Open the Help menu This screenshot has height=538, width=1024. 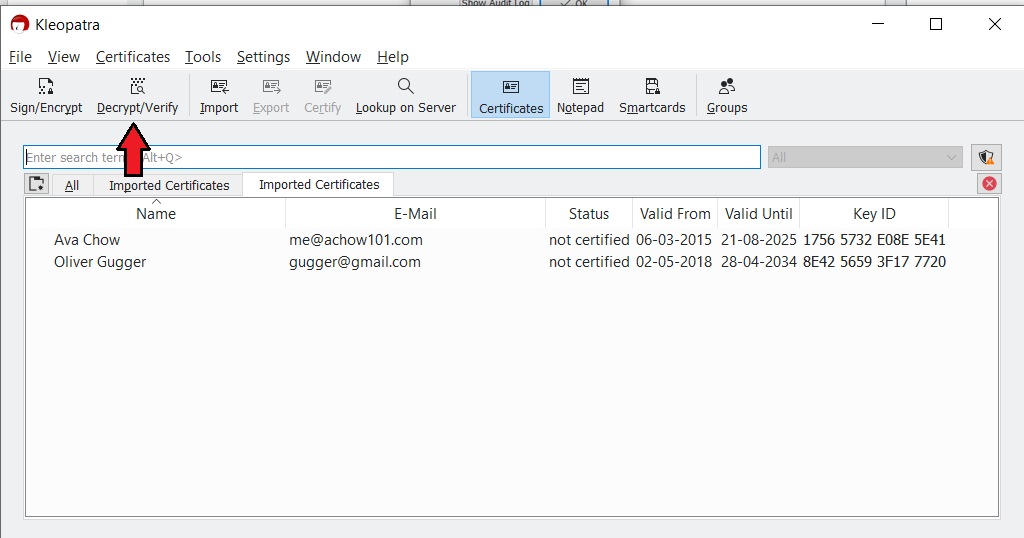(x=392, y=57)
